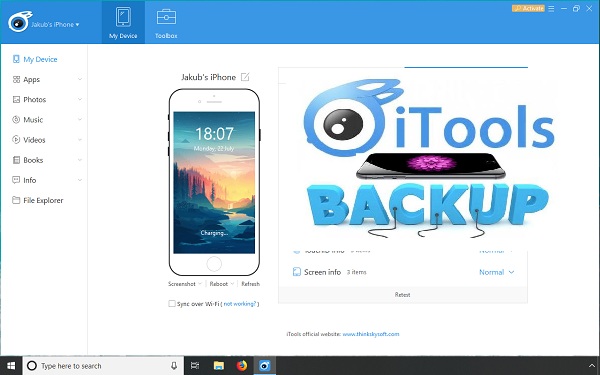The image size is (600, 375).
Task: Open the www.thinkskysoft.com link
Action: click(x=371, y=334)
